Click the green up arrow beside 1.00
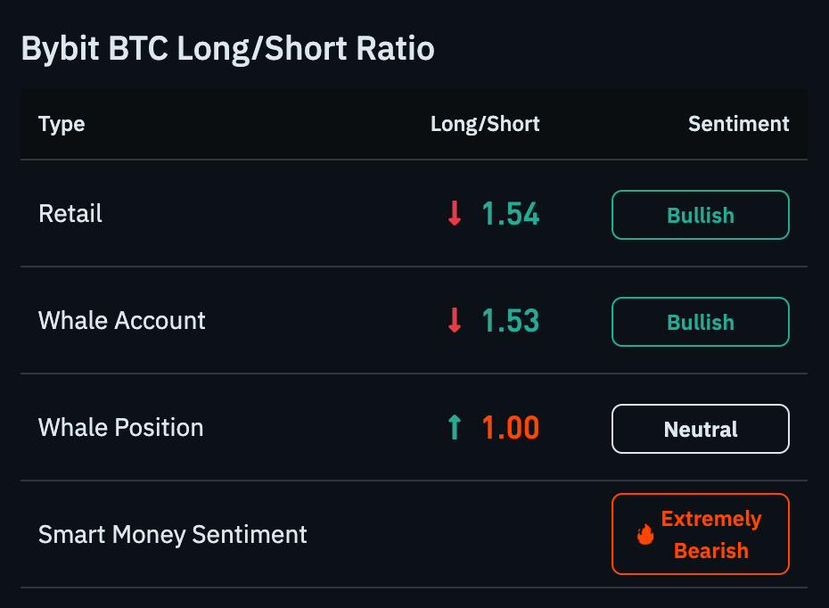This screenshot has height=608, width=829. click(454, 427)
